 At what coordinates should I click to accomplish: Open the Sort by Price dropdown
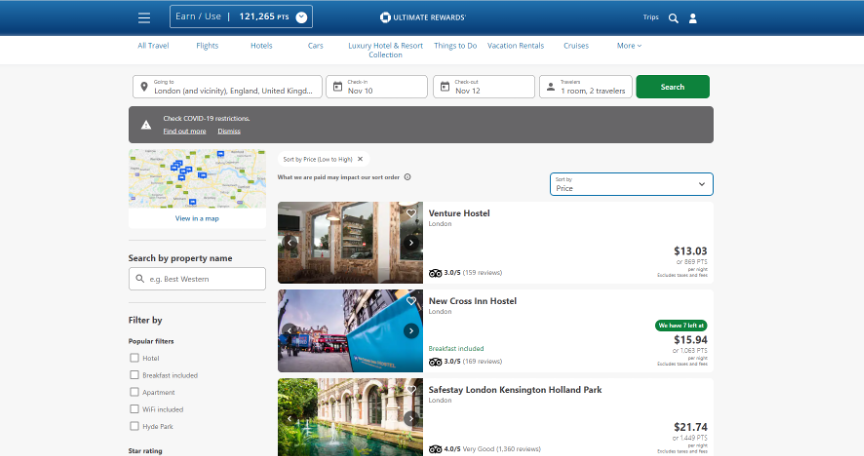tap(631, 184)
